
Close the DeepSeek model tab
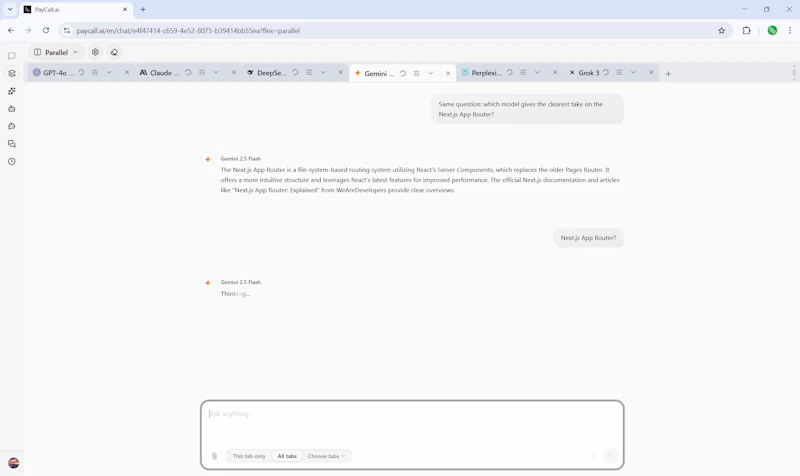click(341, 73)
